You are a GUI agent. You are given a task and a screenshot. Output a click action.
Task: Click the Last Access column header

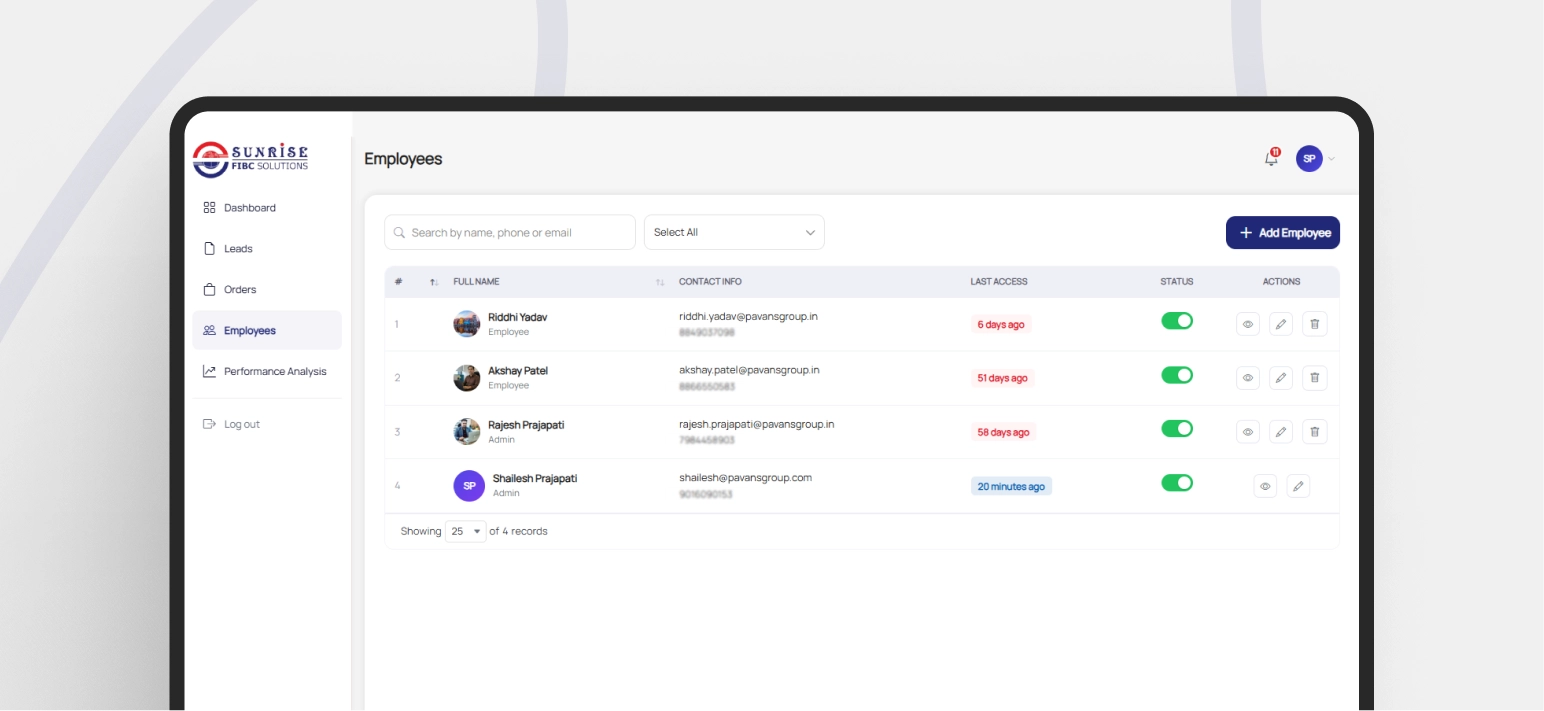pyautogui.click(x=999, y=282)
